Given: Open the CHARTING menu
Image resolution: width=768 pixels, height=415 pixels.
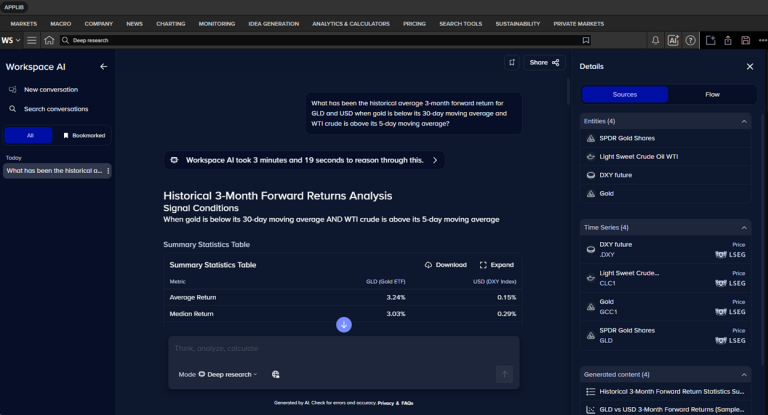Looking at the screenshot, I should tap(170, 24).
